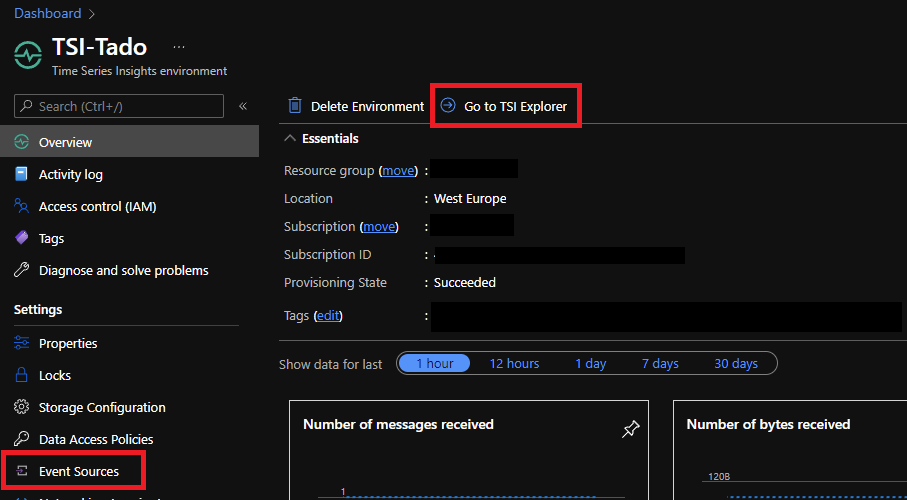Open Locks under Settings

pyautogui.click(x=55, y=376)
